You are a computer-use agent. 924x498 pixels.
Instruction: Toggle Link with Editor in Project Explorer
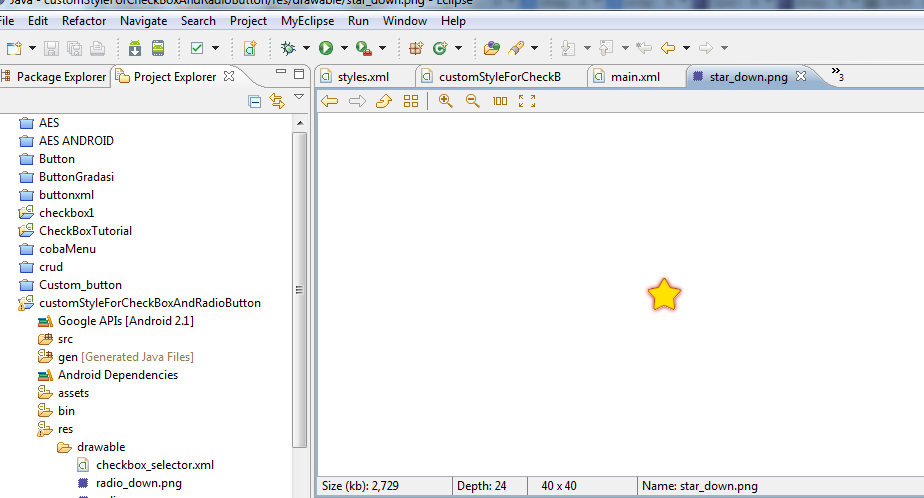pyautogui.click(x=277, y=101)
